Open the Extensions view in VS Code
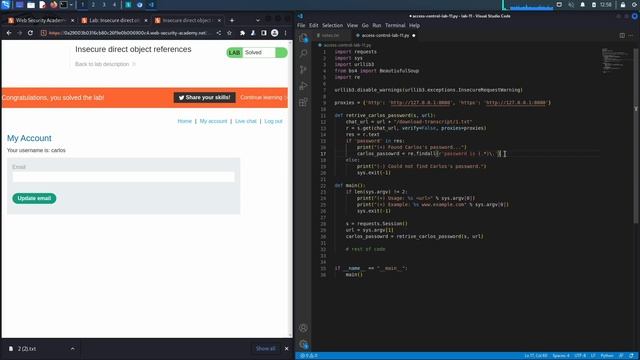 (x=303, y=102)
